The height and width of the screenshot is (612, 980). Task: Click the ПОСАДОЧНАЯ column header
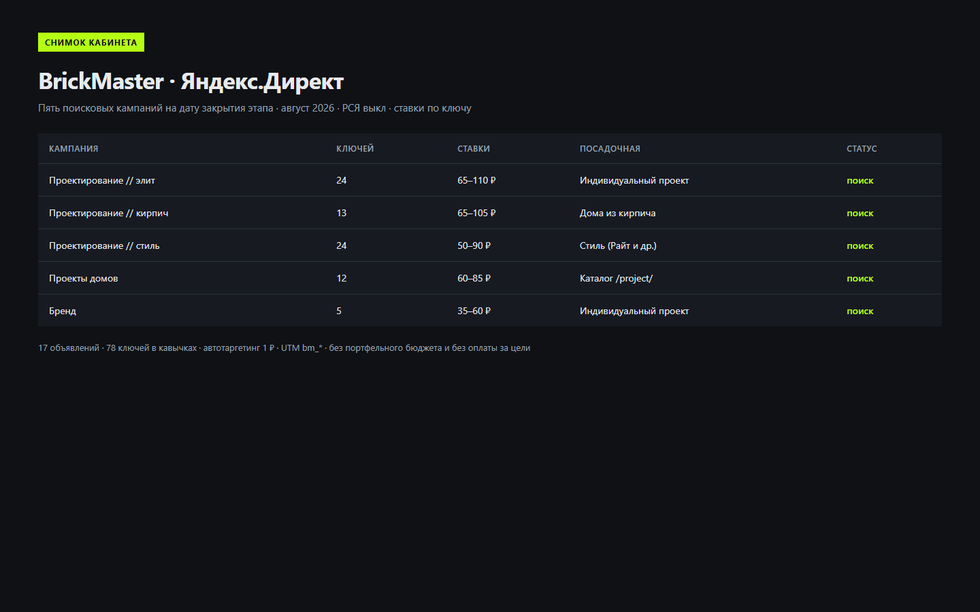609,149
